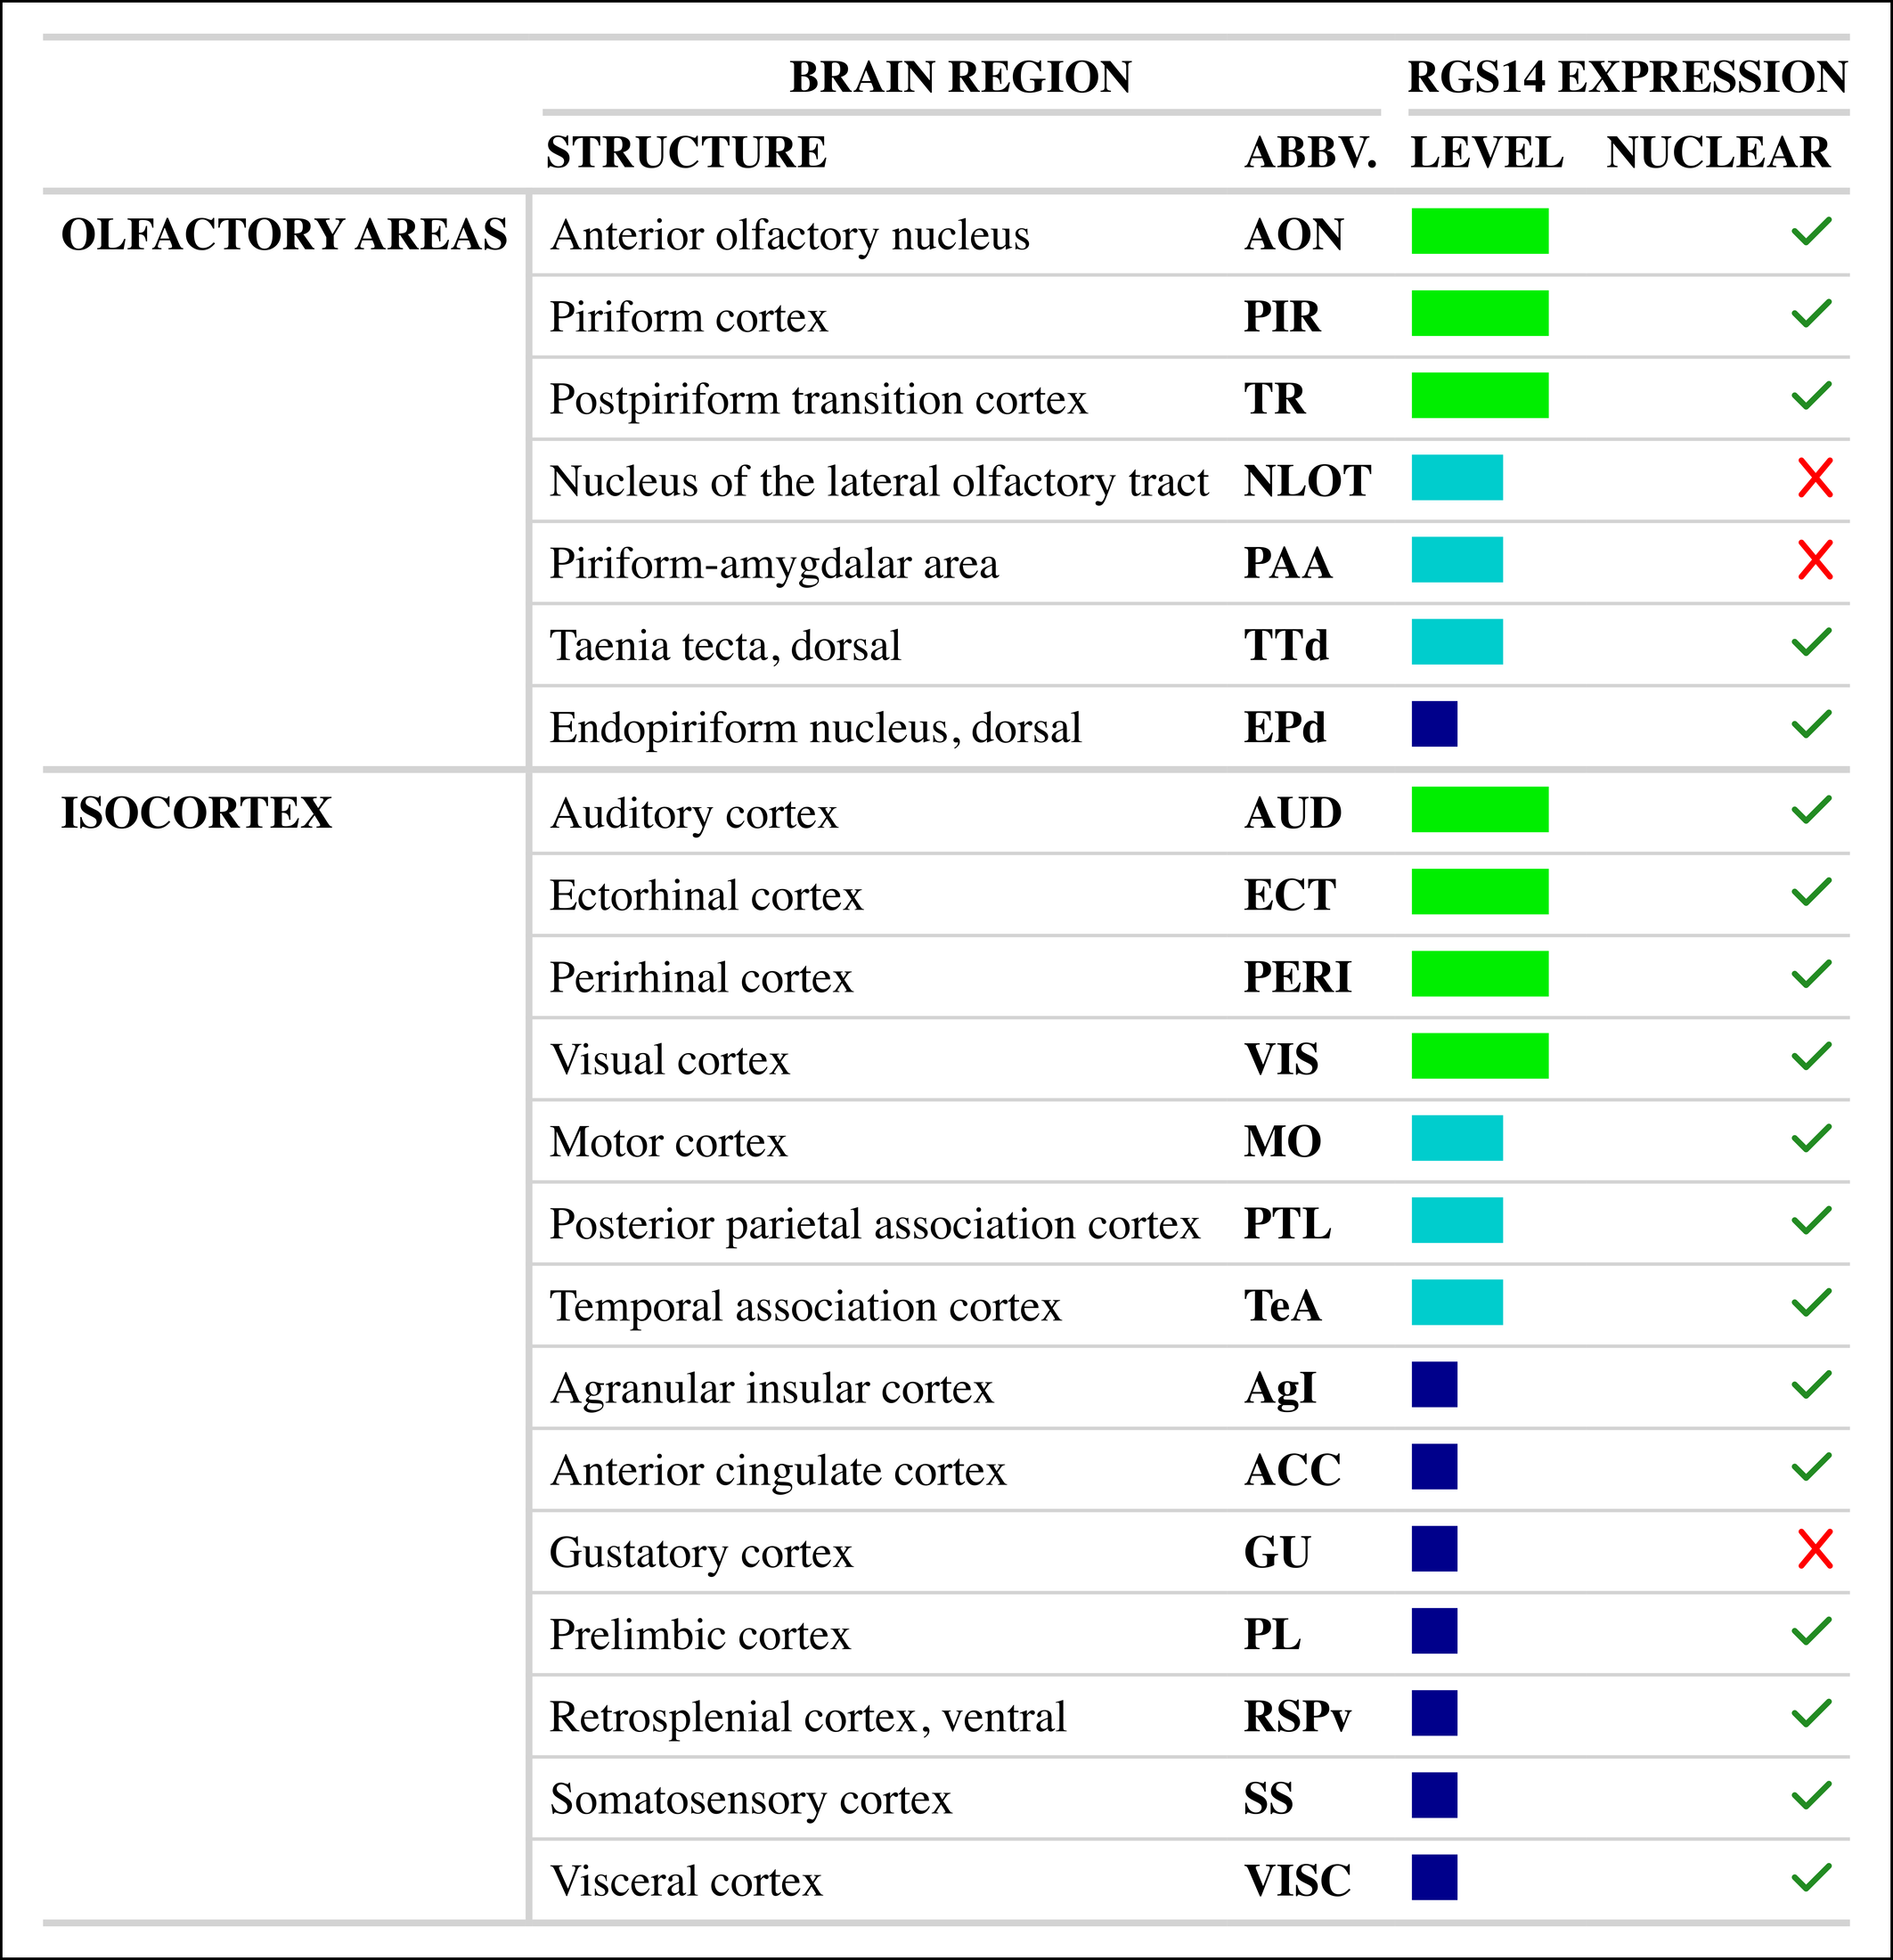Click the checkmark in Auditory cortex row
This screenshot has height=1960, width=1893.
(1811, 810)
